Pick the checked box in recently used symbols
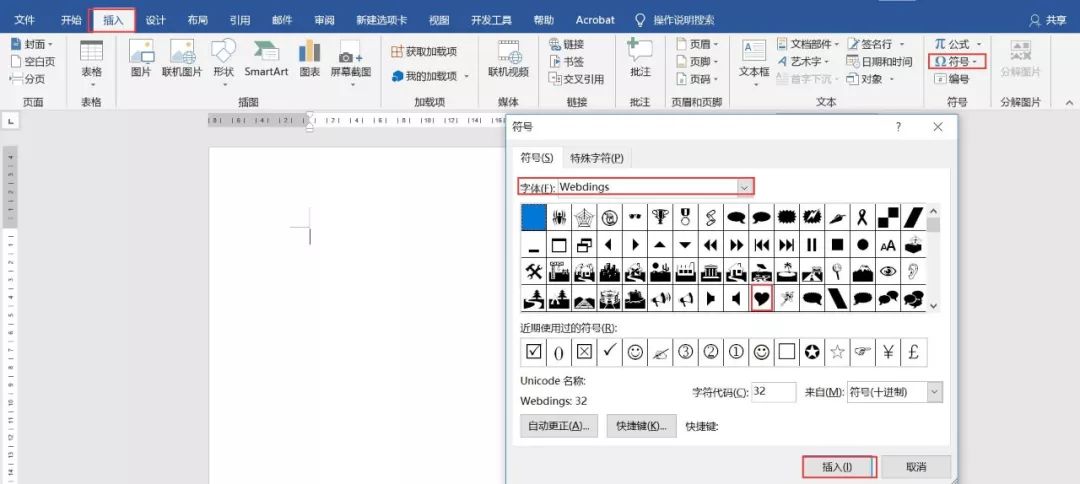This screenshot has width=1080, height=484. coord(534,351)
